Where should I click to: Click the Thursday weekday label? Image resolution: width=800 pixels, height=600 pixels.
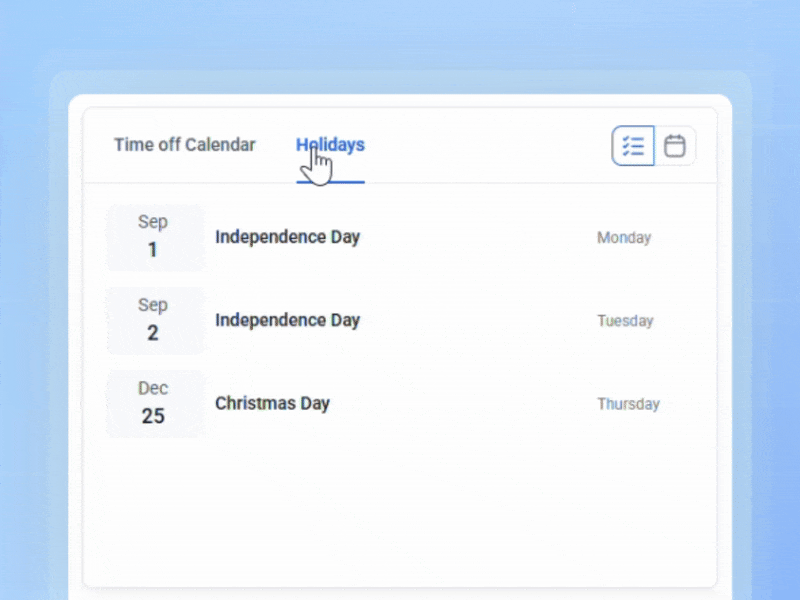point(628,404)
